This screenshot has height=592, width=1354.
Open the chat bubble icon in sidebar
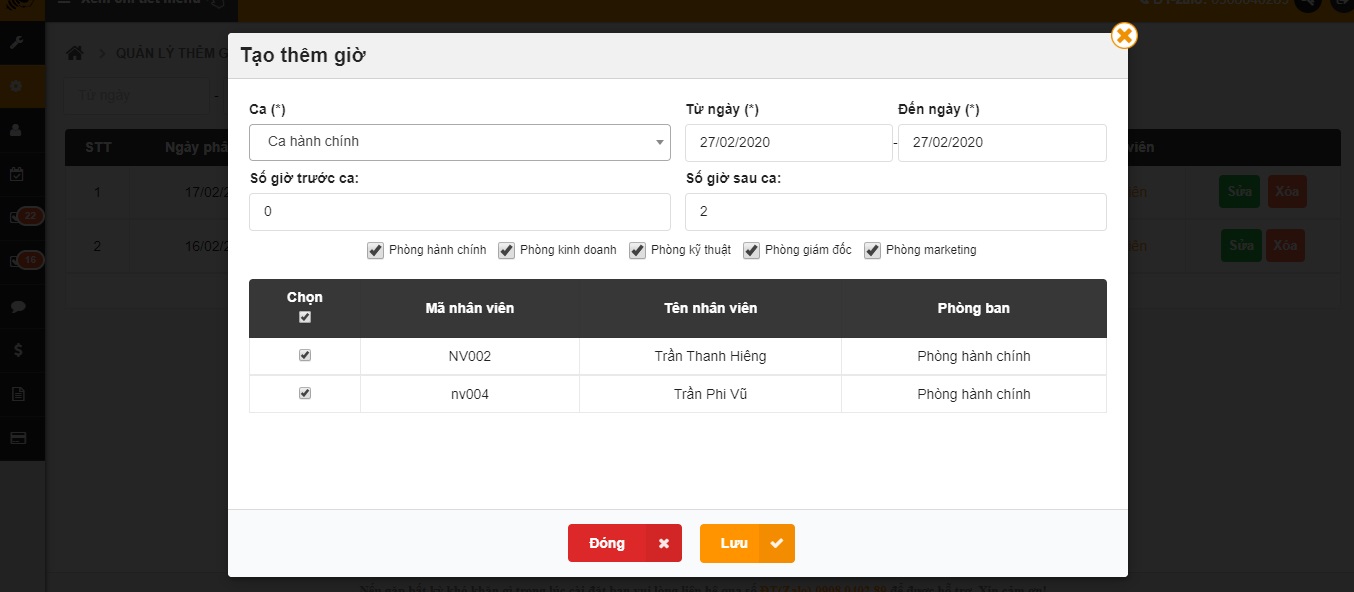tap(17, 306)
